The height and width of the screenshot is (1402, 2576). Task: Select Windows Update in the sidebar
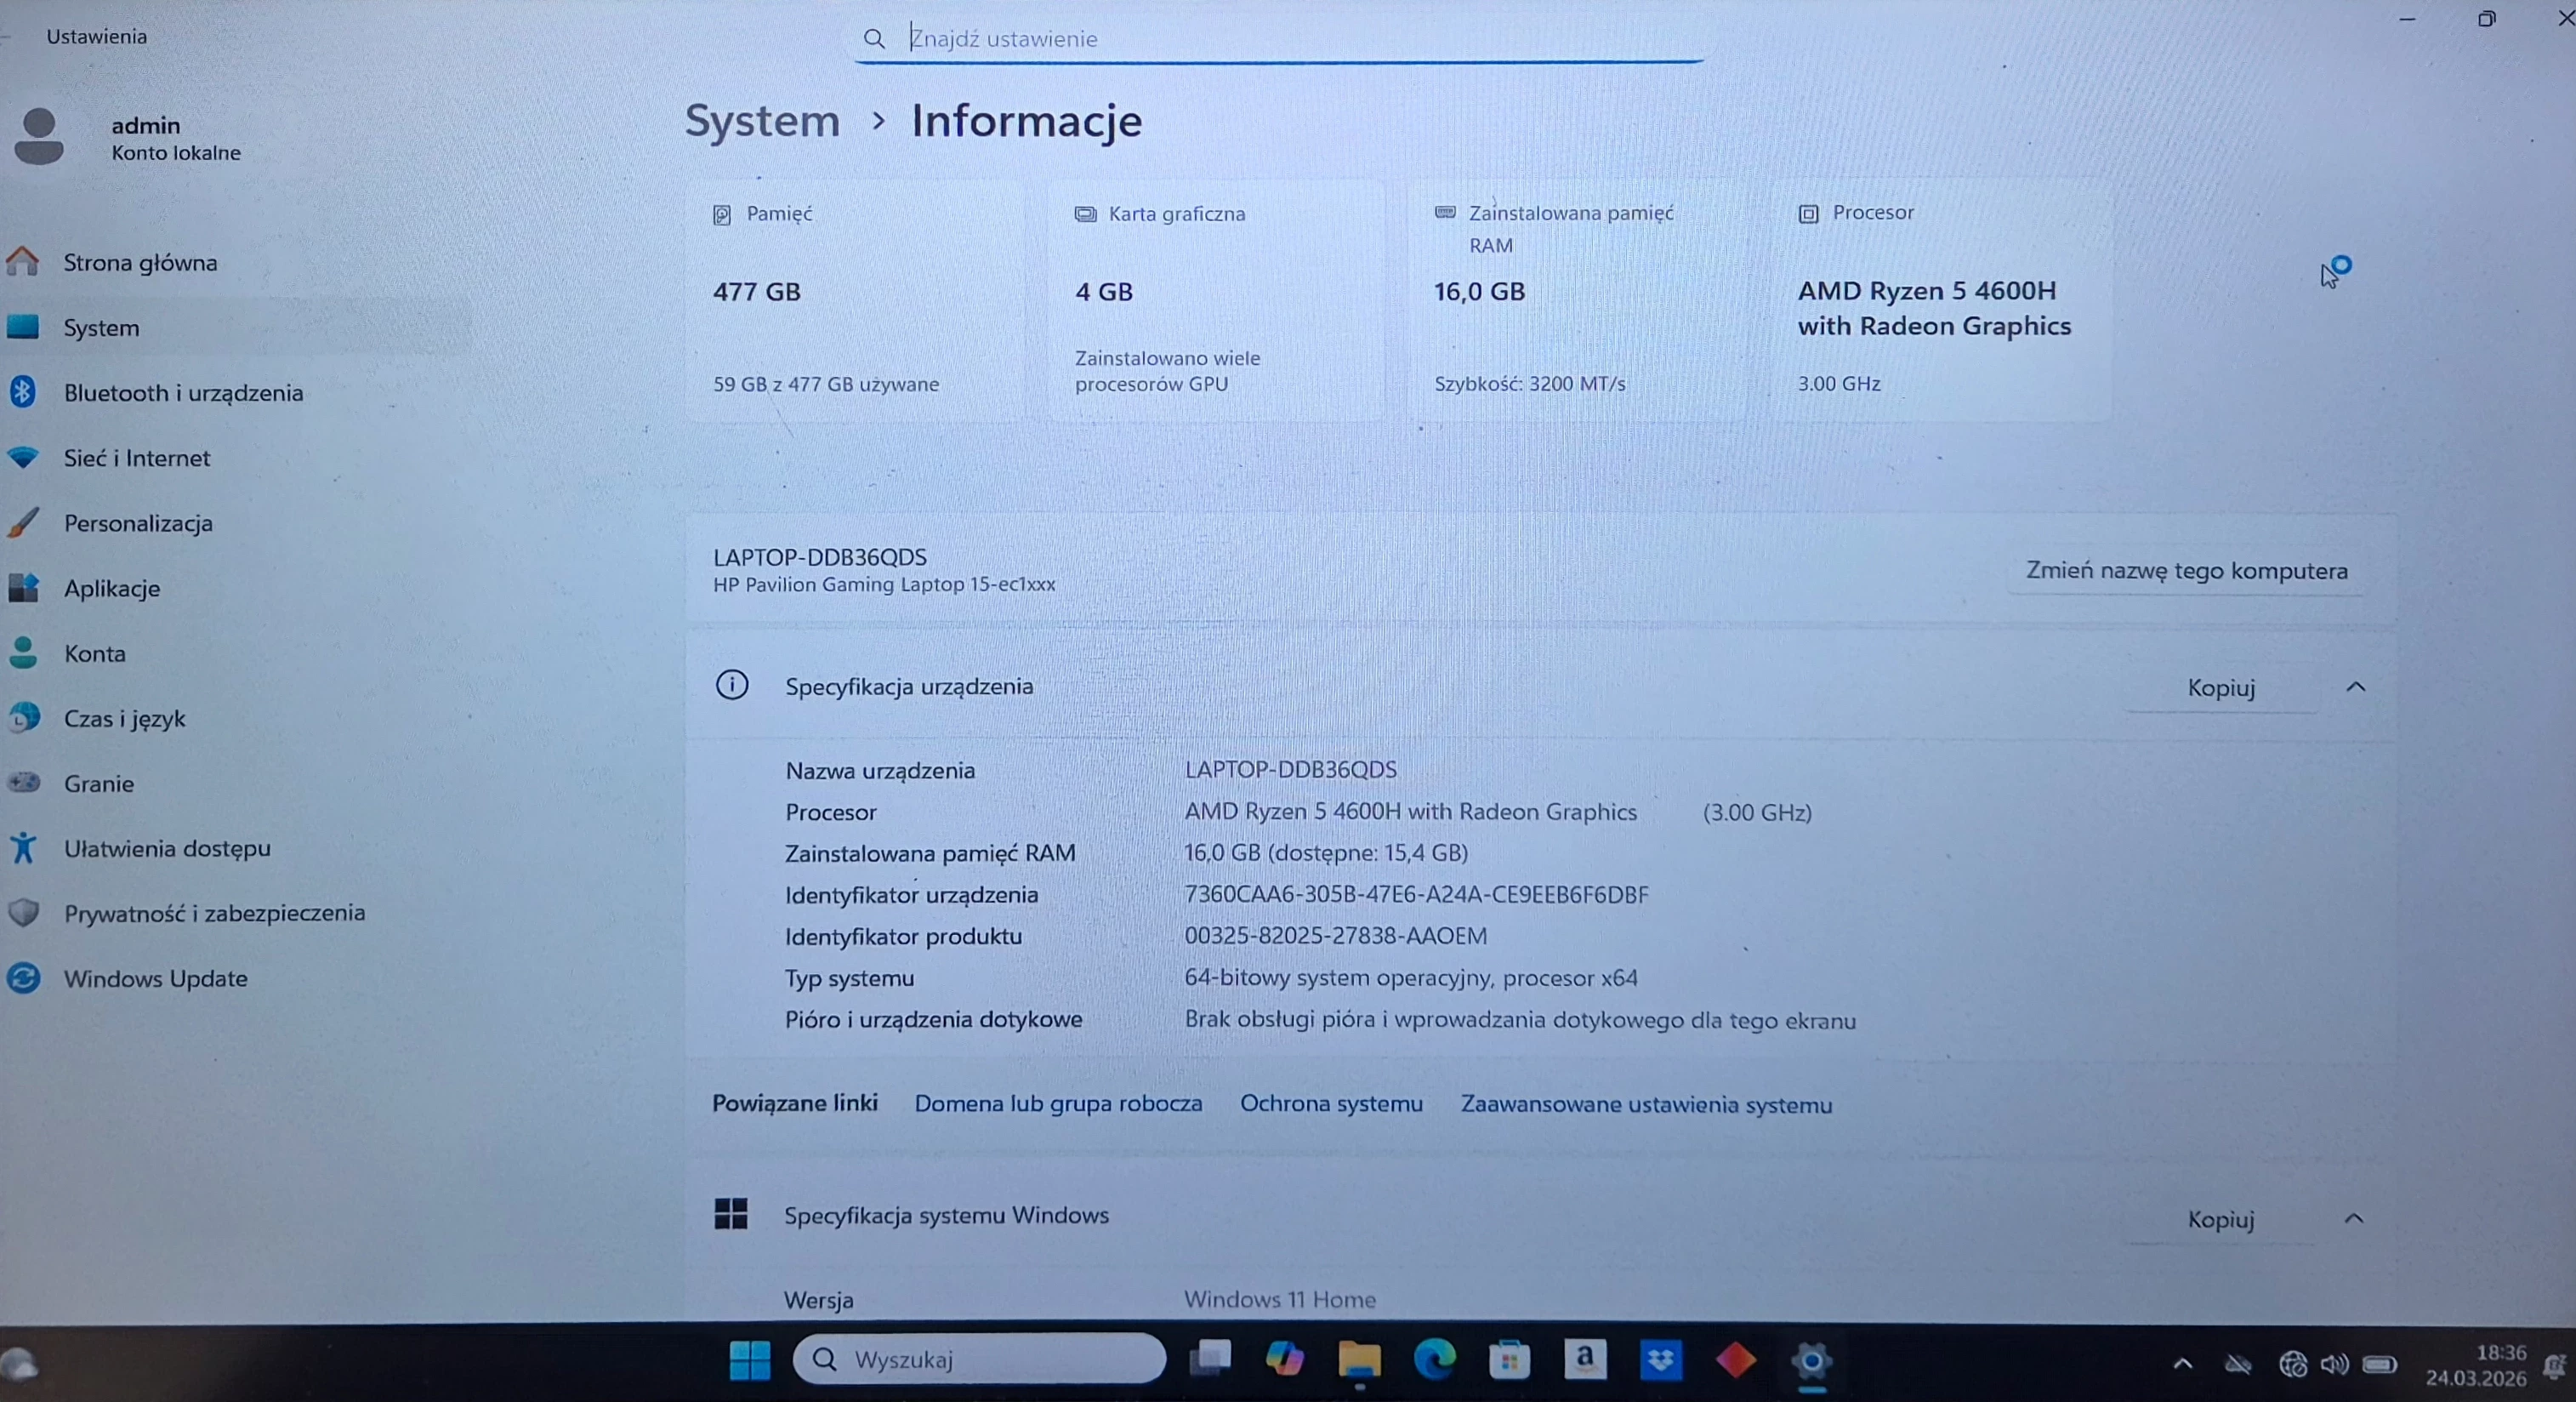tap(154, 979)
